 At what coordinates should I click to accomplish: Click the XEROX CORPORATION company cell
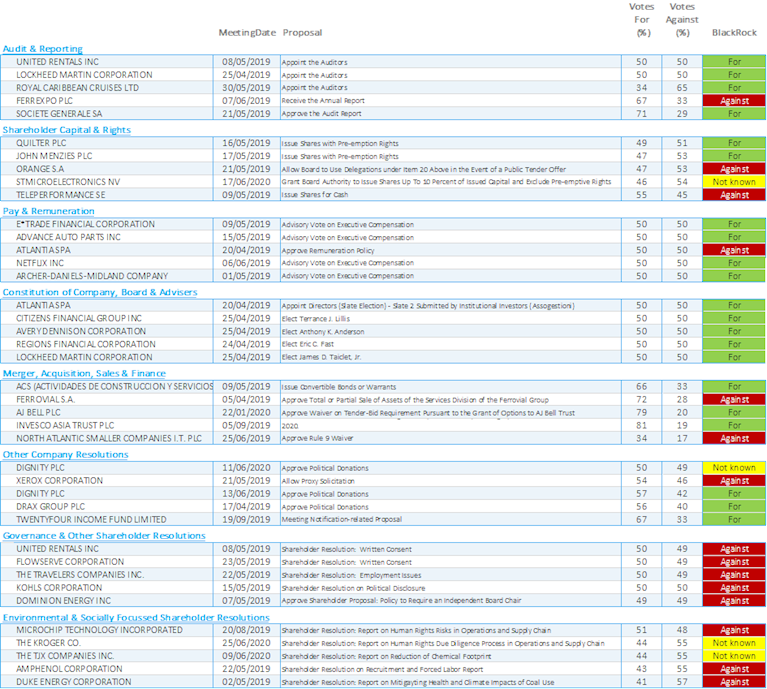click(x=107, y=481)
